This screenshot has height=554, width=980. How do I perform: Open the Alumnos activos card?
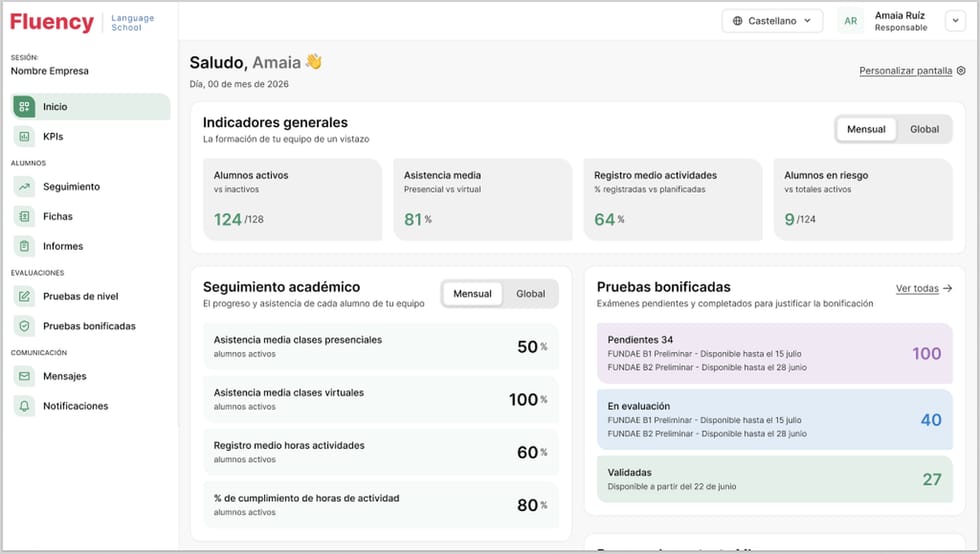click(292, 199)
